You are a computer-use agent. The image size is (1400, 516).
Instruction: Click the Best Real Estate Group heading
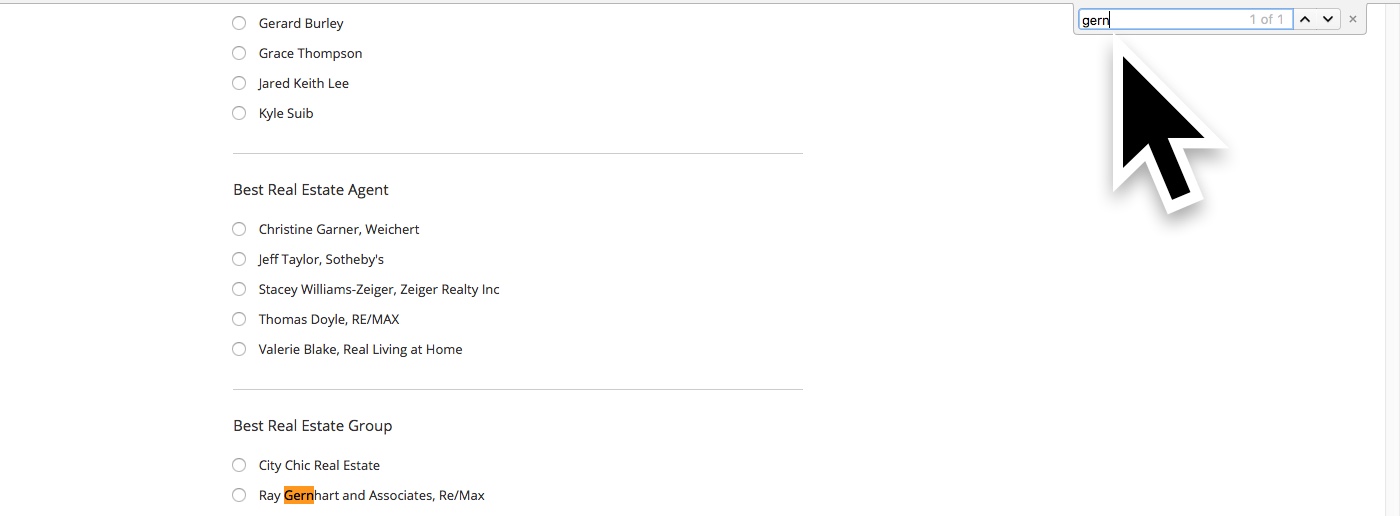[313, 426]
